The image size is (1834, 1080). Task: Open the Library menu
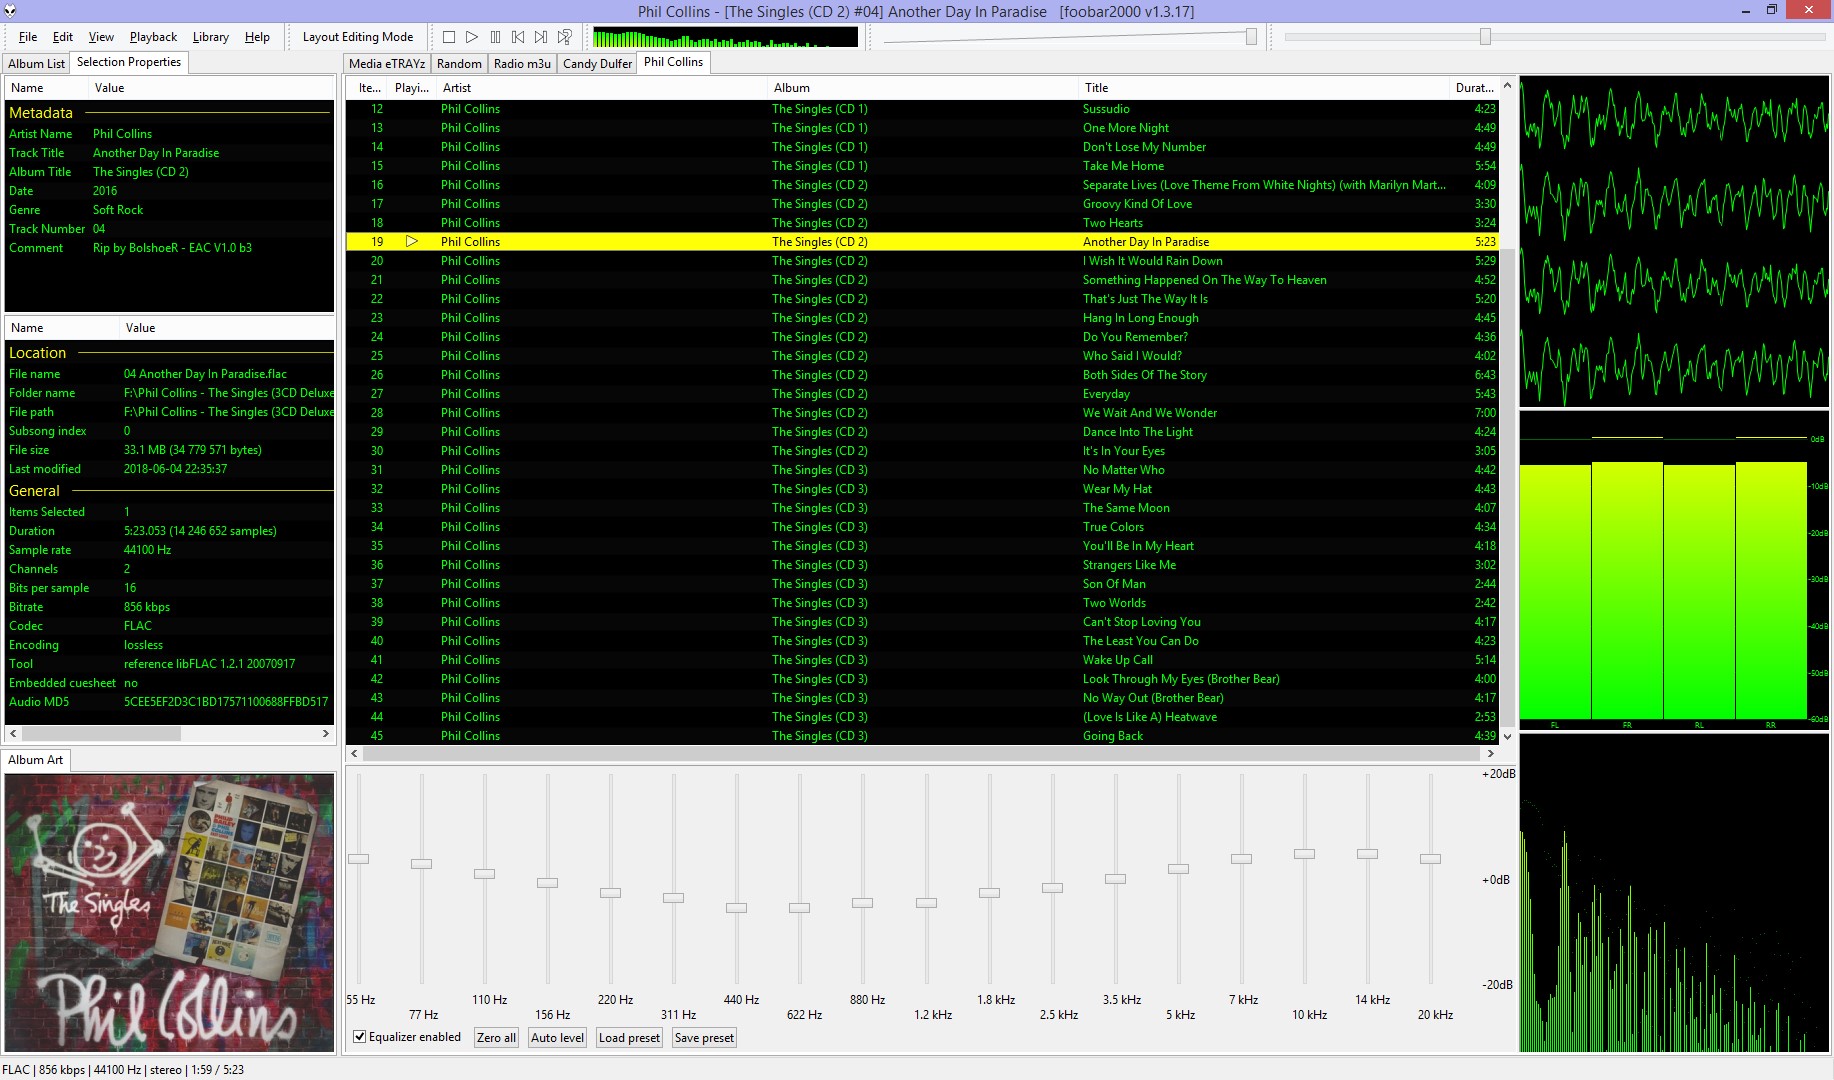tap(210, 37)
